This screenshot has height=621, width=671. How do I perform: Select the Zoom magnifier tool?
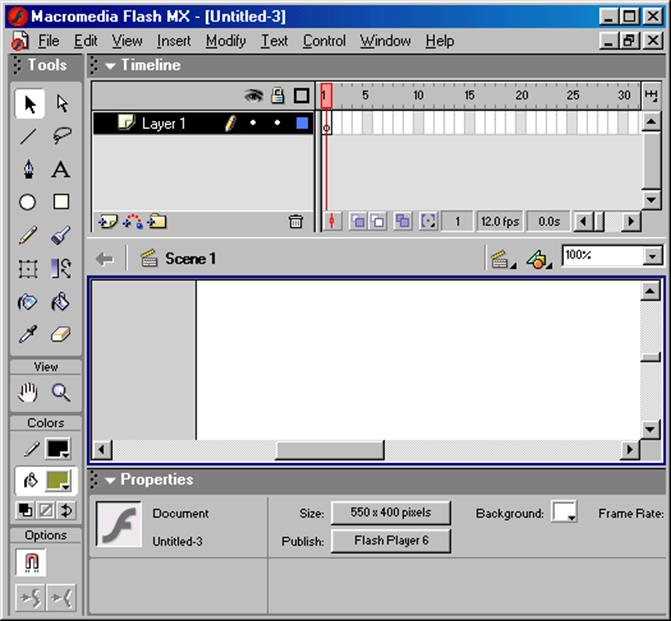61,392
